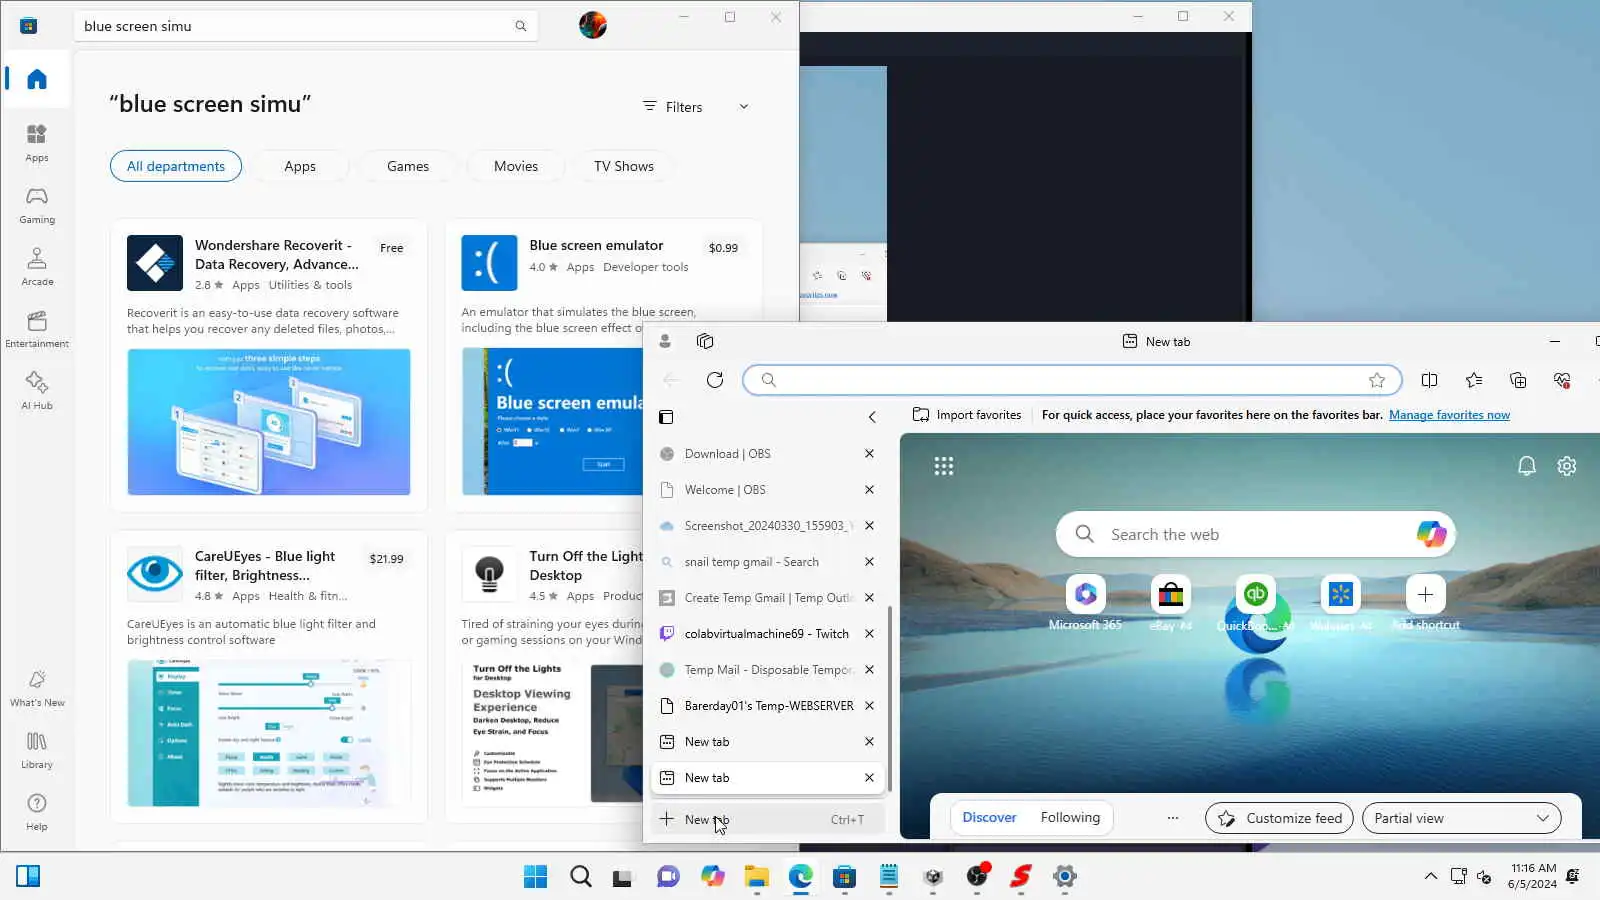Expand the Filters dropdown in Store results
The width and height of the screenshot is (1600, 900).
(x=696, y=107)
